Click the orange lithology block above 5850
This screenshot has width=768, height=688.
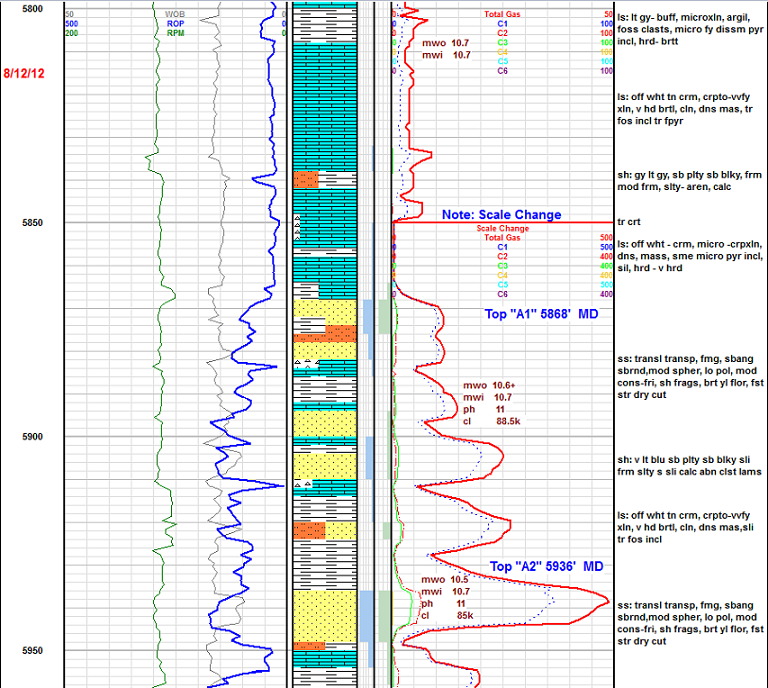pos(305,180)
